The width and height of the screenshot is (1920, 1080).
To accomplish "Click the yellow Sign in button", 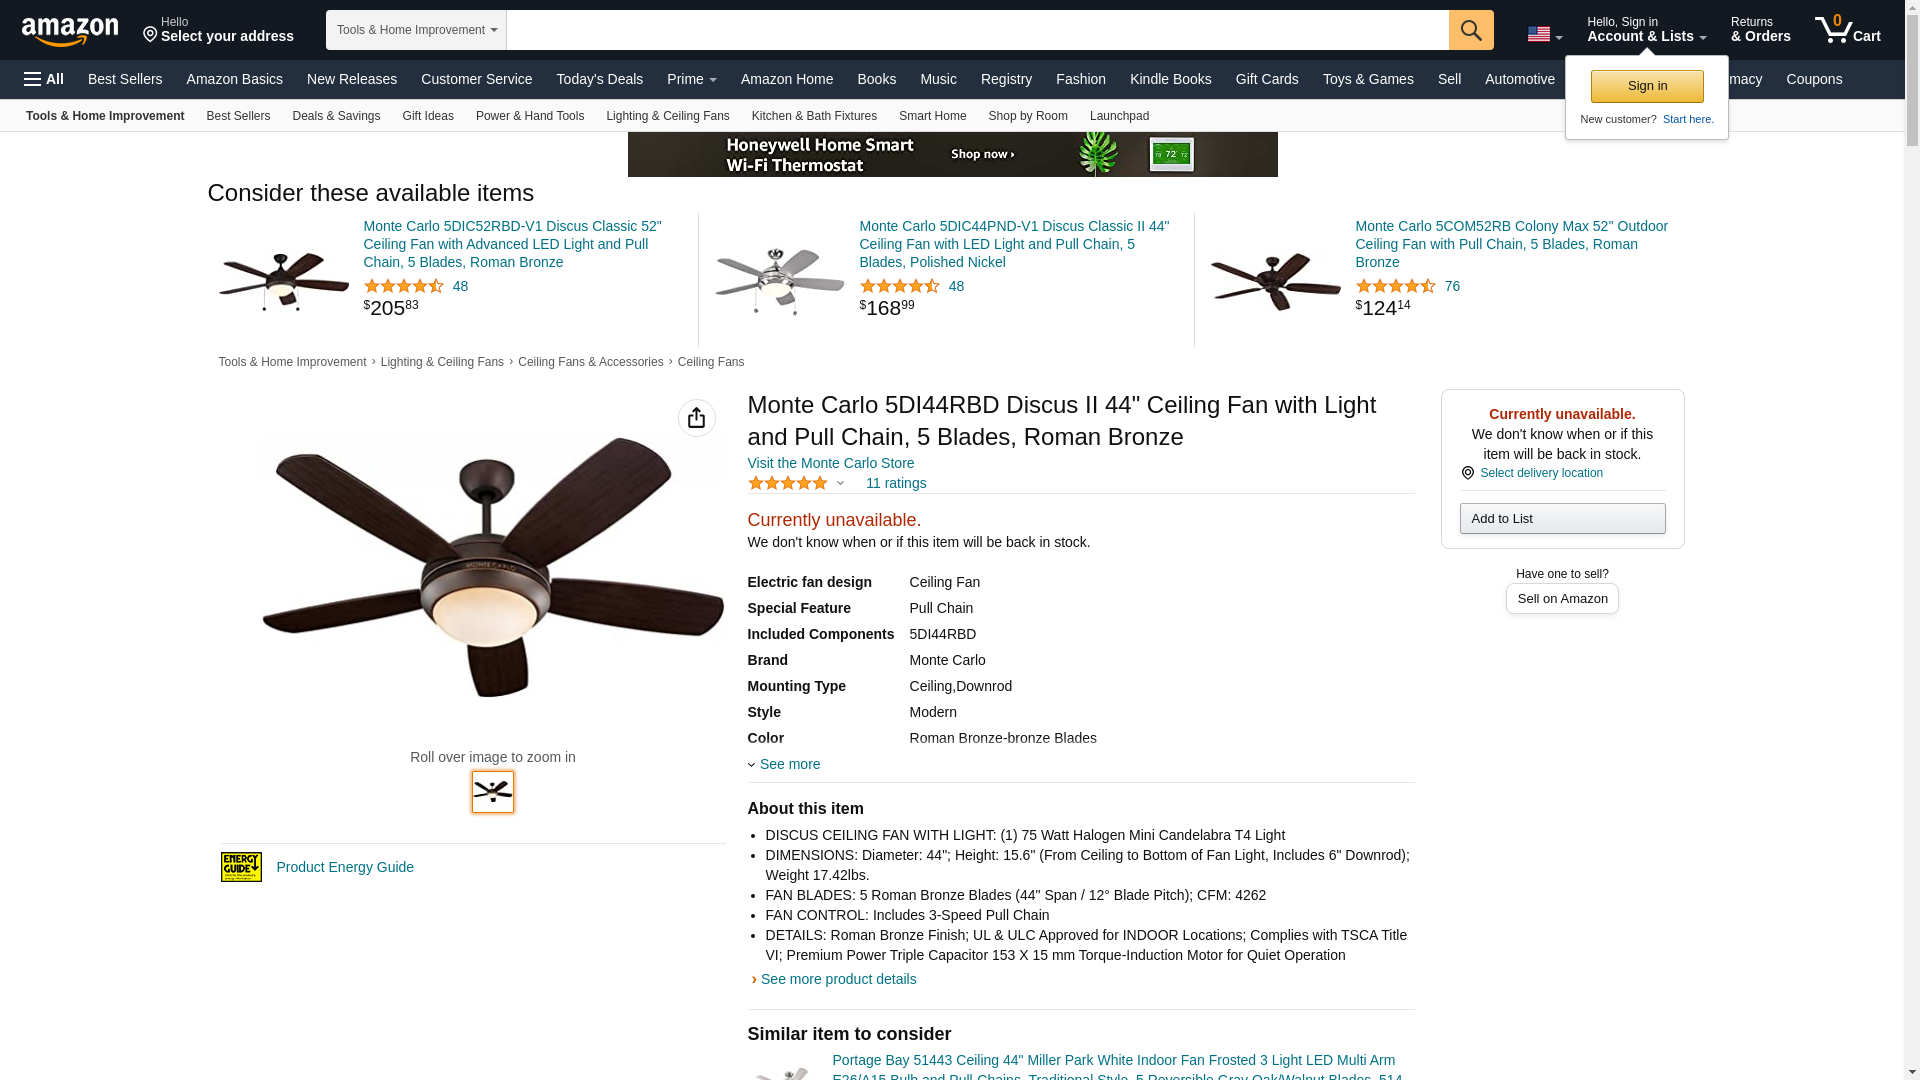I will point(1647,86).
